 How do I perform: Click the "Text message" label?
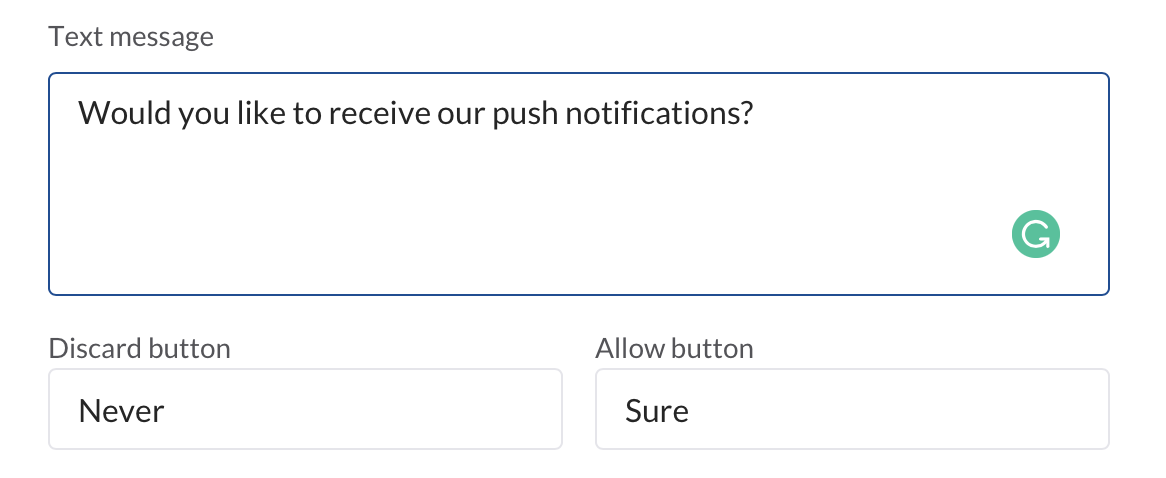click(x=131, y=38)
